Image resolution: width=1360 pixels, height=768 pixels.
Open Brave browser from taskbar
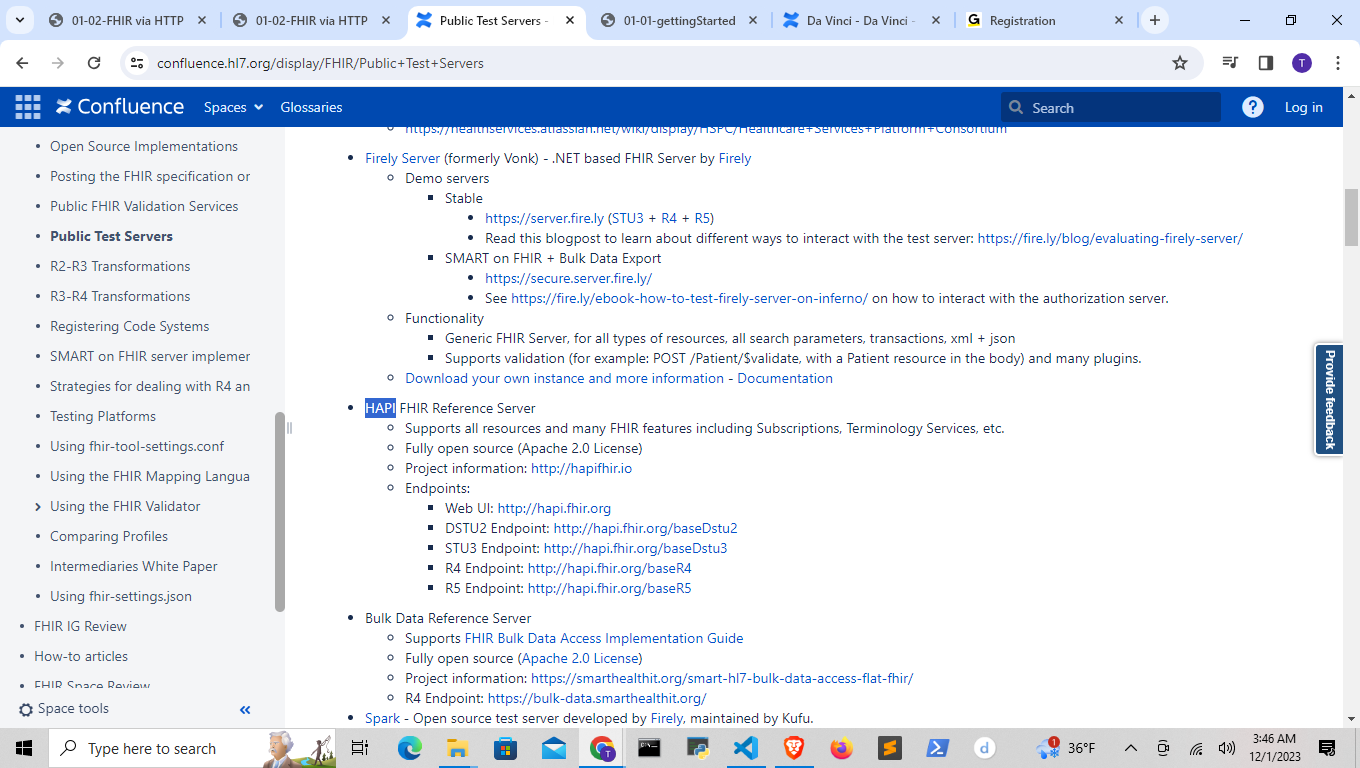click(x=794, y=748)
